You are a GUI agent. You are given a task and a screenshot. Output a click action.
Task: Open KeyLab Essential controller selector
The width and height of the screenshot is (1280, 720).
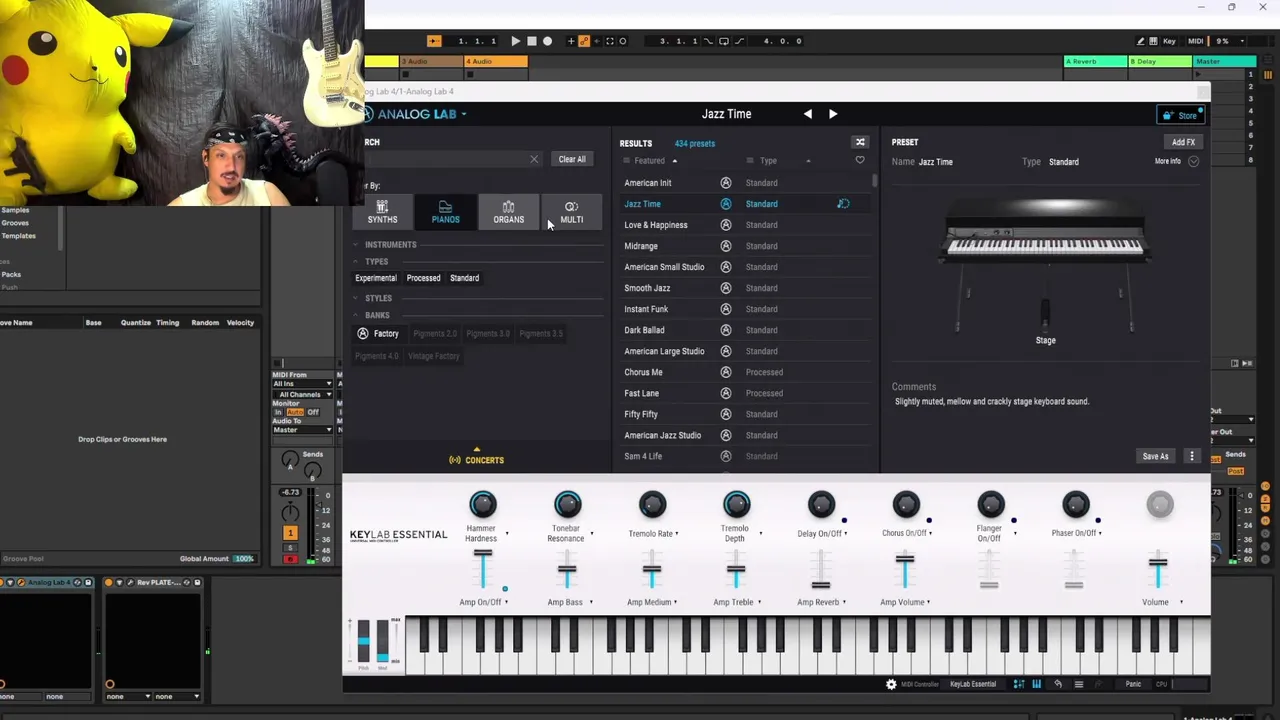[x=973, y=684]
